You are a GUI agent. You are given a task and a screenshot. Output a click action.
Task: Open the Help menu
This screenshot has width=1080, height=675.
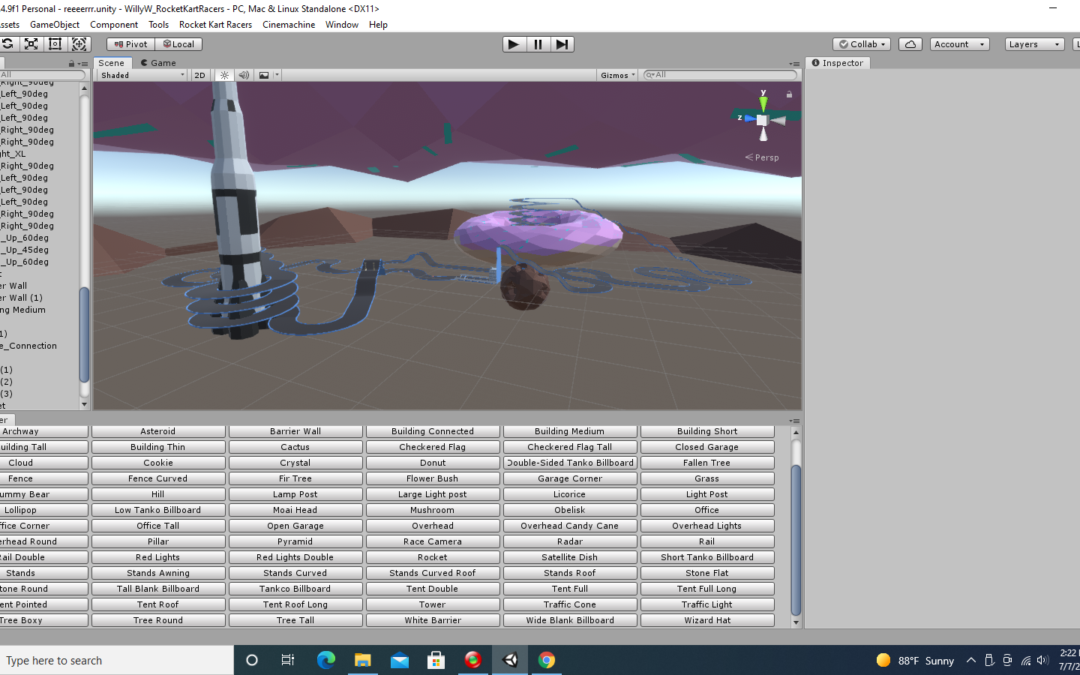[378, 25]
